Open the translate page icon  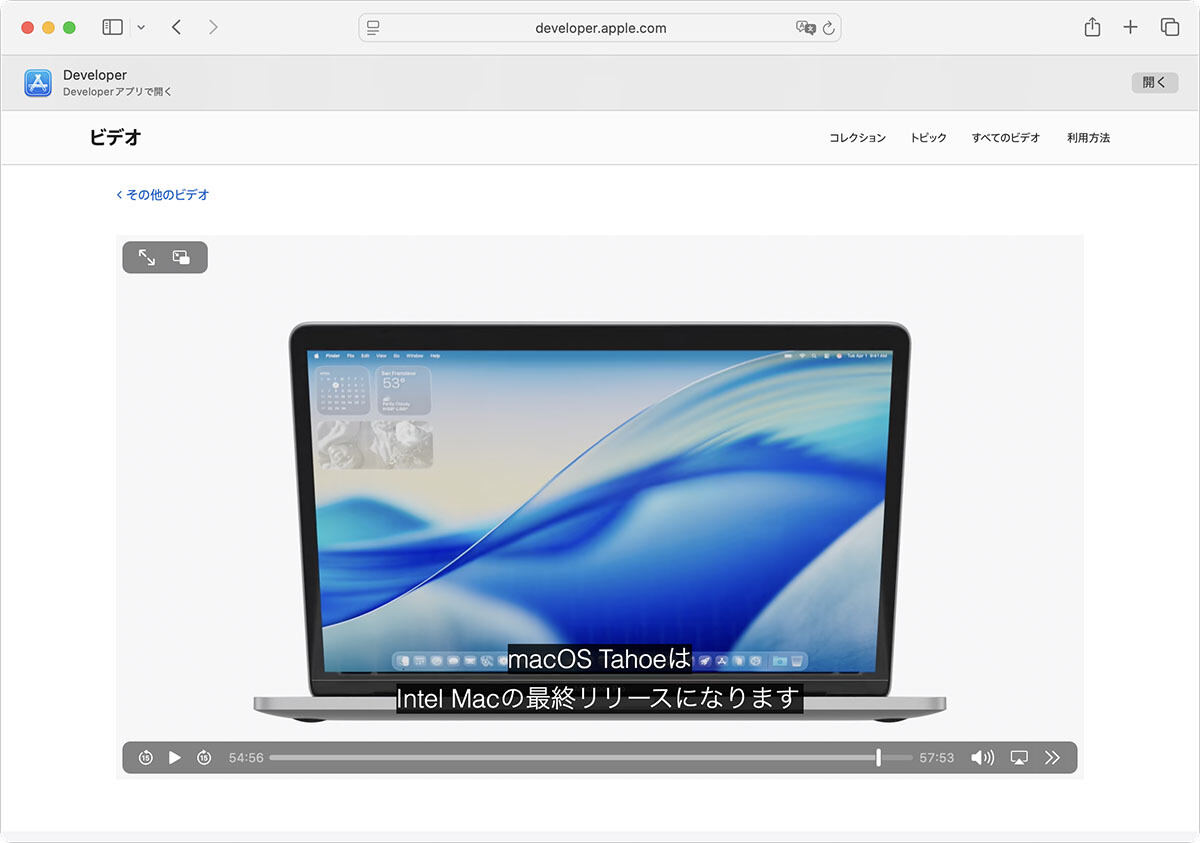pos(805,28)
